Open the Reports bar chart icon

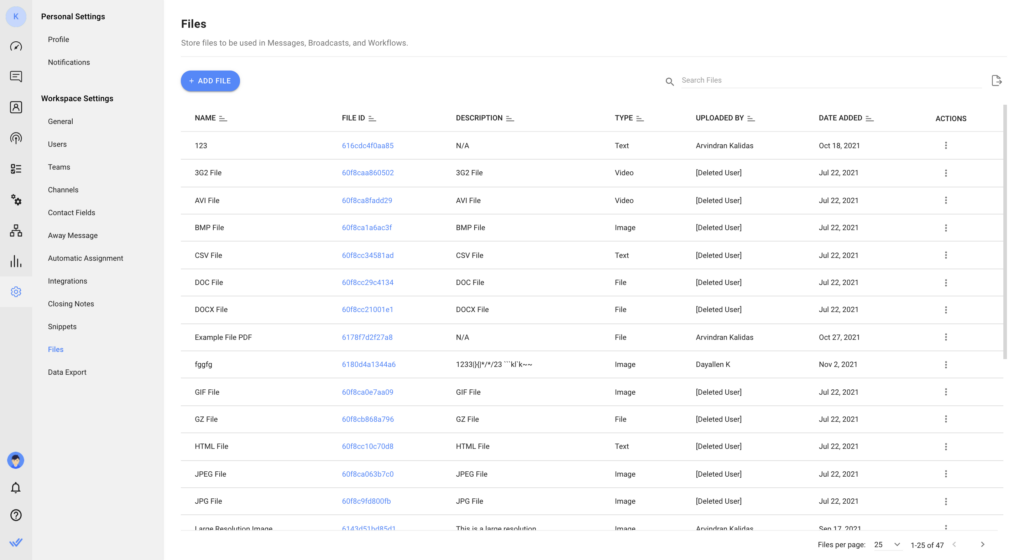tap(16, 261)
